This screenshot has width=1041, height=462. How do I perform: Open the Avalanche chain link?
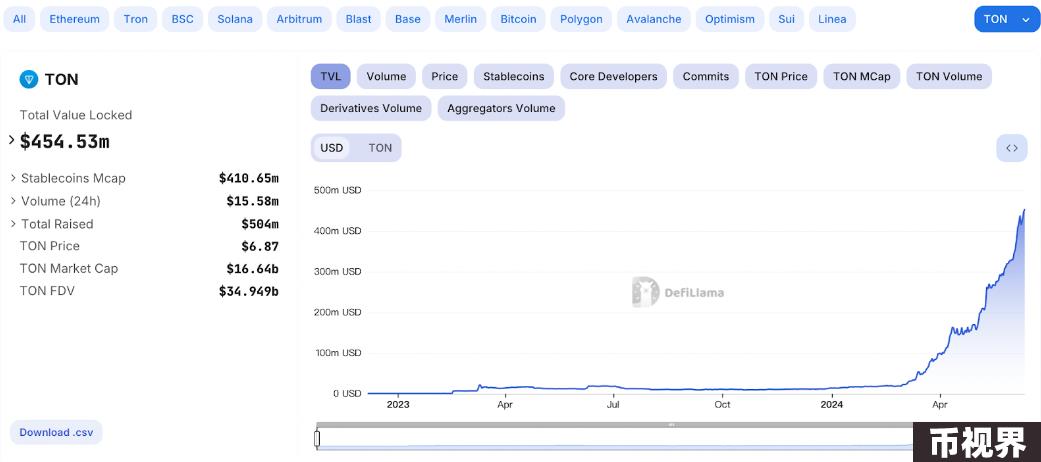653,19
